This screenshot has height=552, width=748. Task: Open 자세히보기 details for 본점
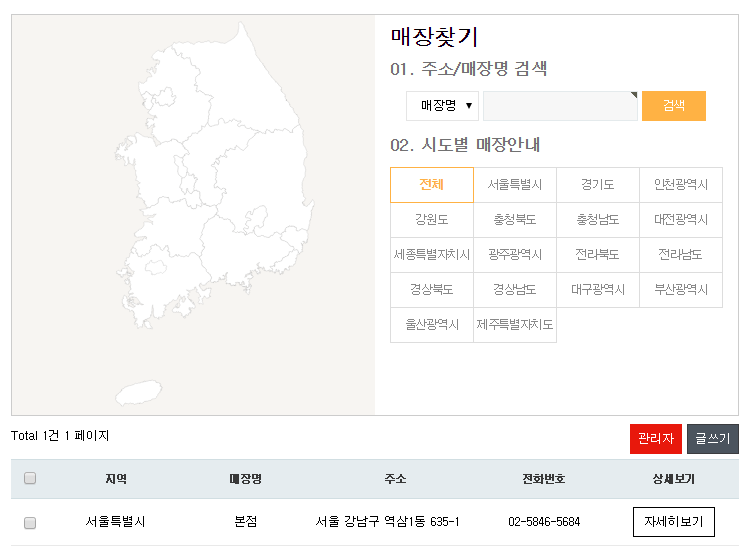pos(674,522)
